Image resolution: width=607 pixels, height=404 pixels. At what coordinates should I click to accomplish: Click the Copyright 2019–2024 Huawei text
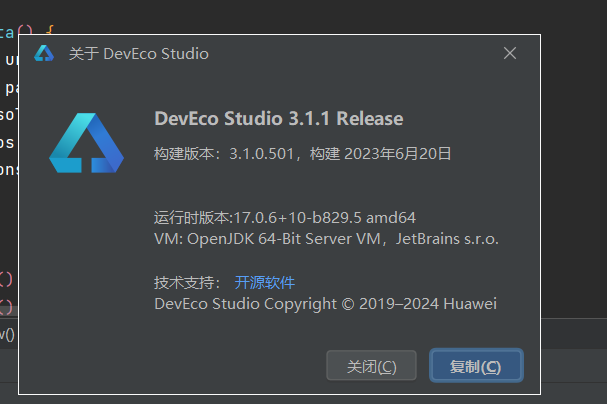click(x=326, y=304)
